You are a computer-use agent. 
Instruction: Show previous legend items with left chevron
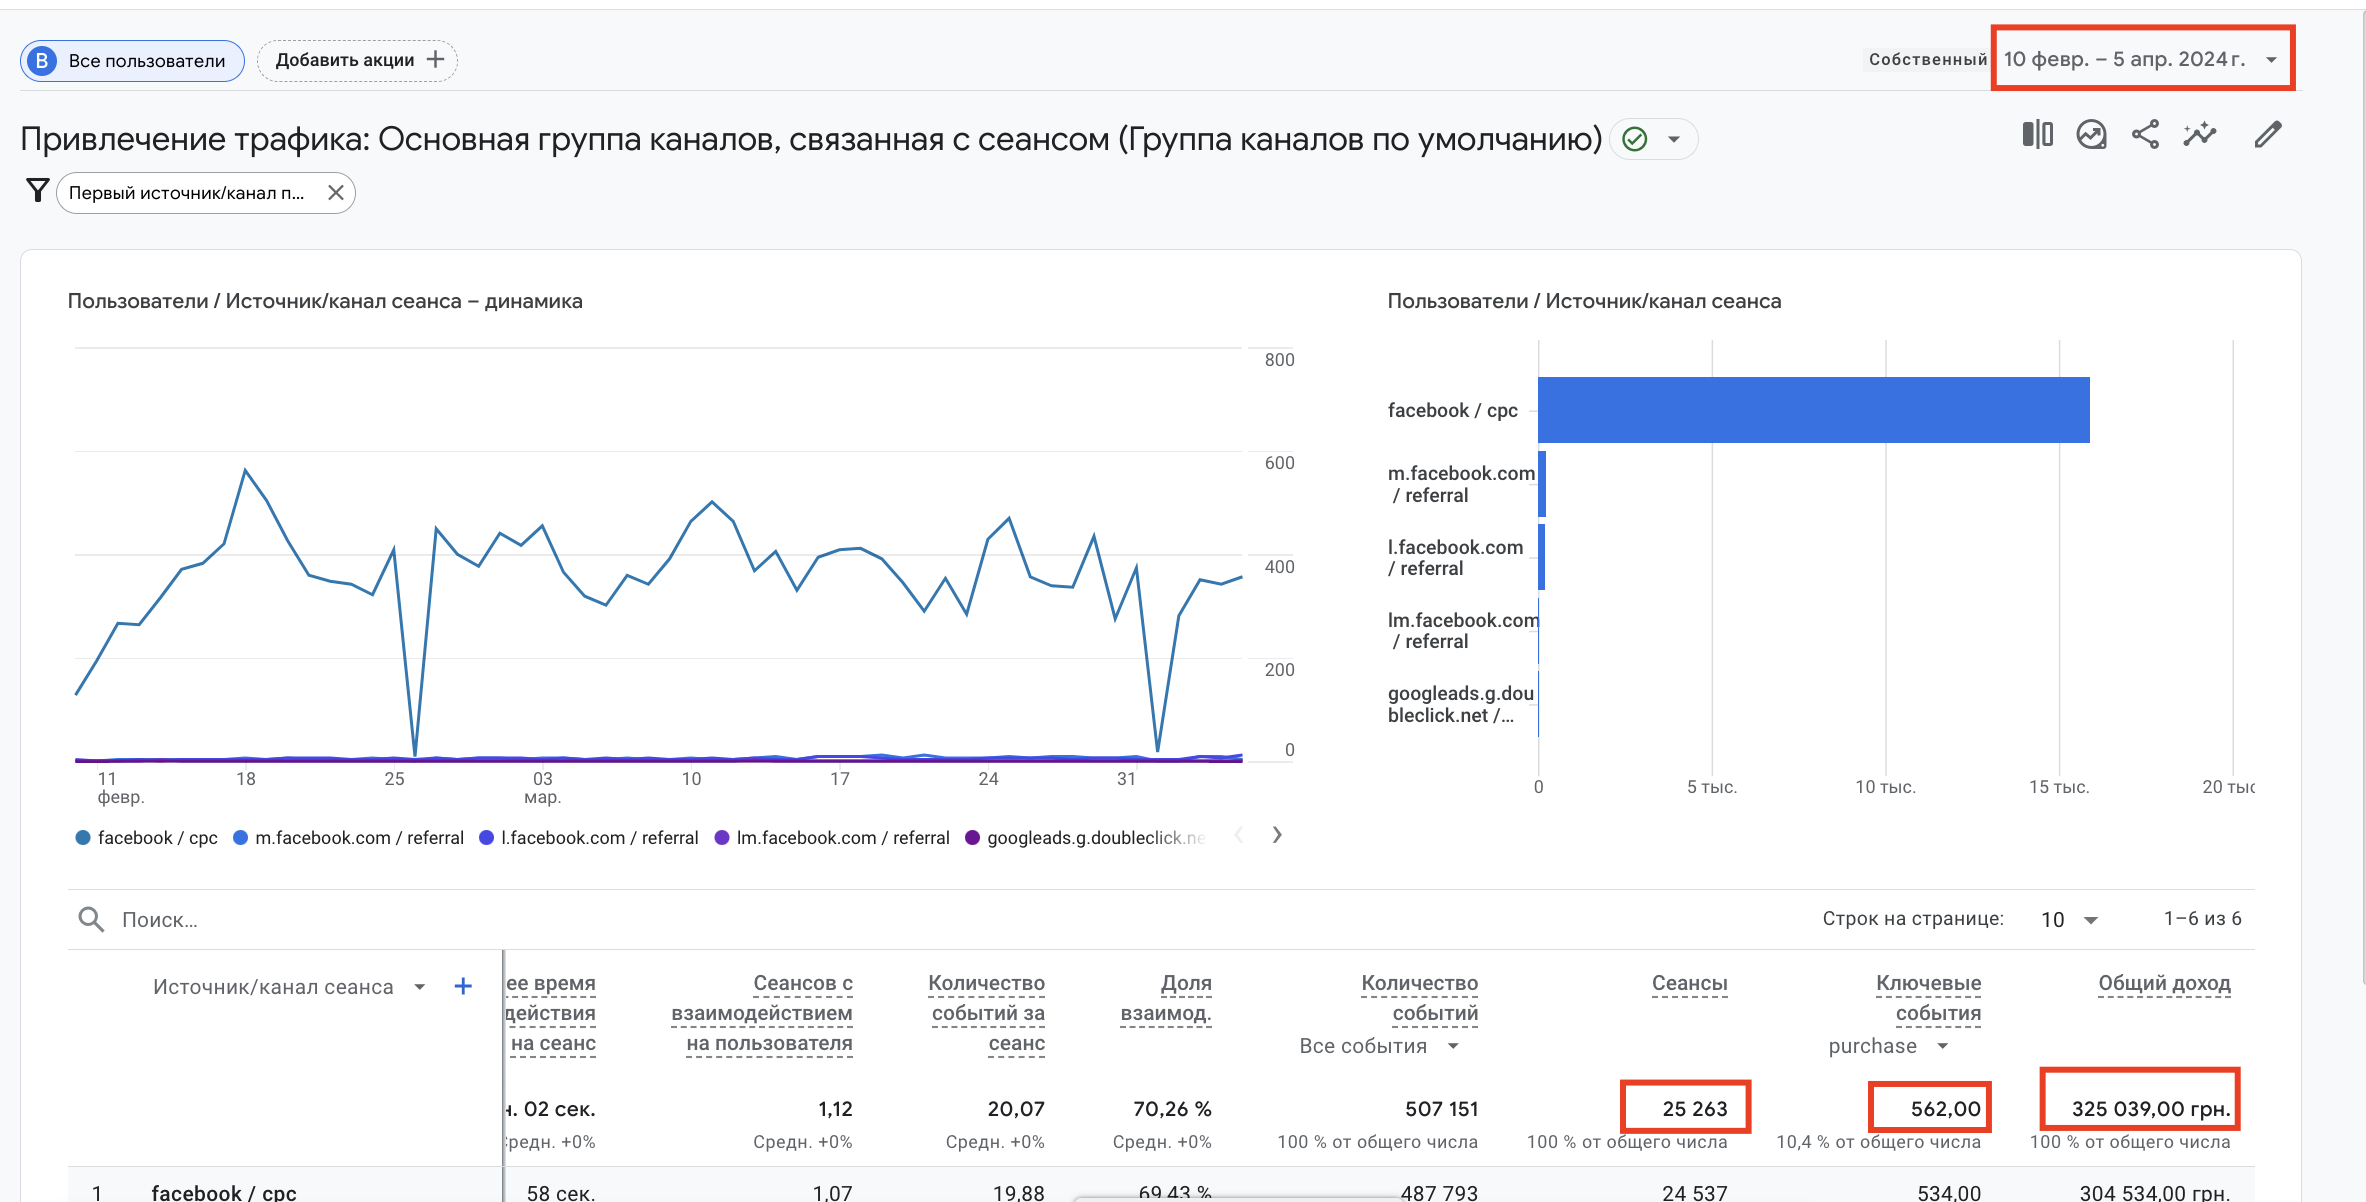[x=1239, y=835]
